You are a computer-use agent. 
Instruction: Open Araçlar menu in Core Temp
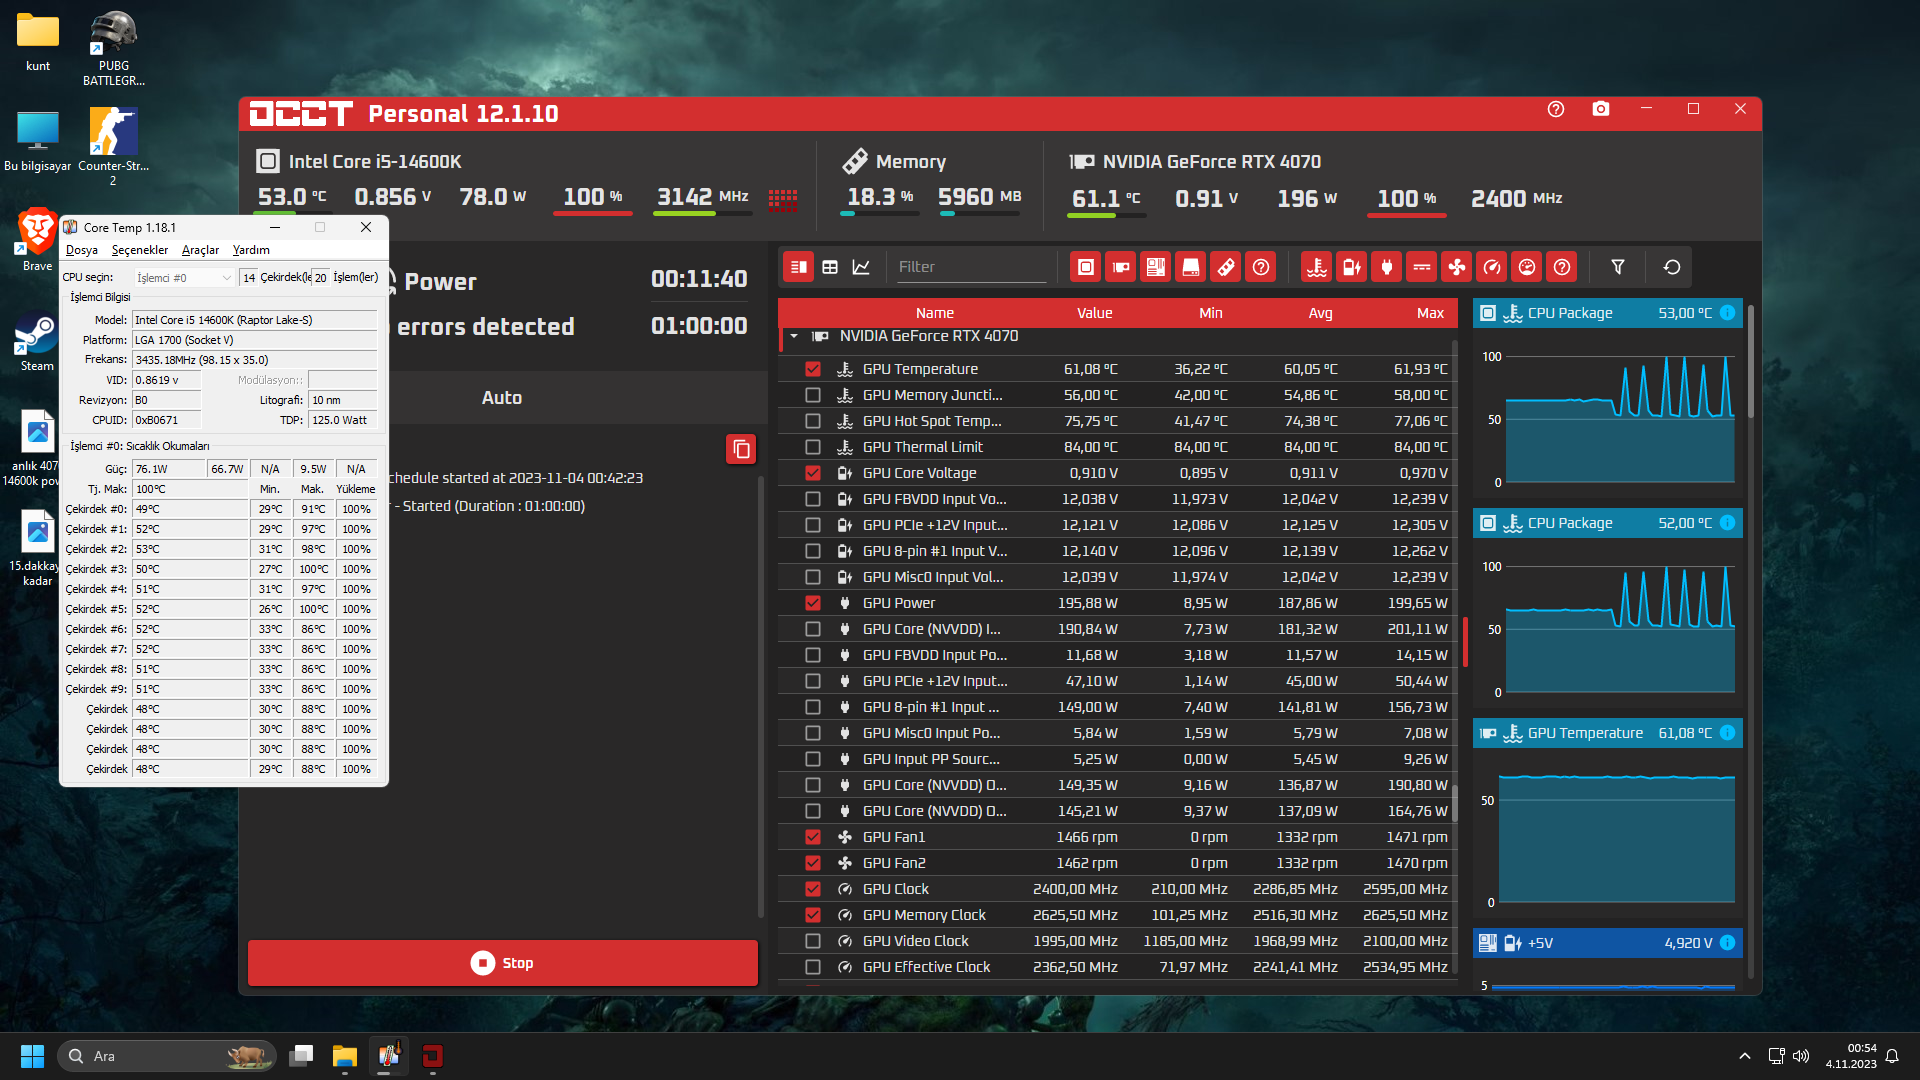(200, 250)
